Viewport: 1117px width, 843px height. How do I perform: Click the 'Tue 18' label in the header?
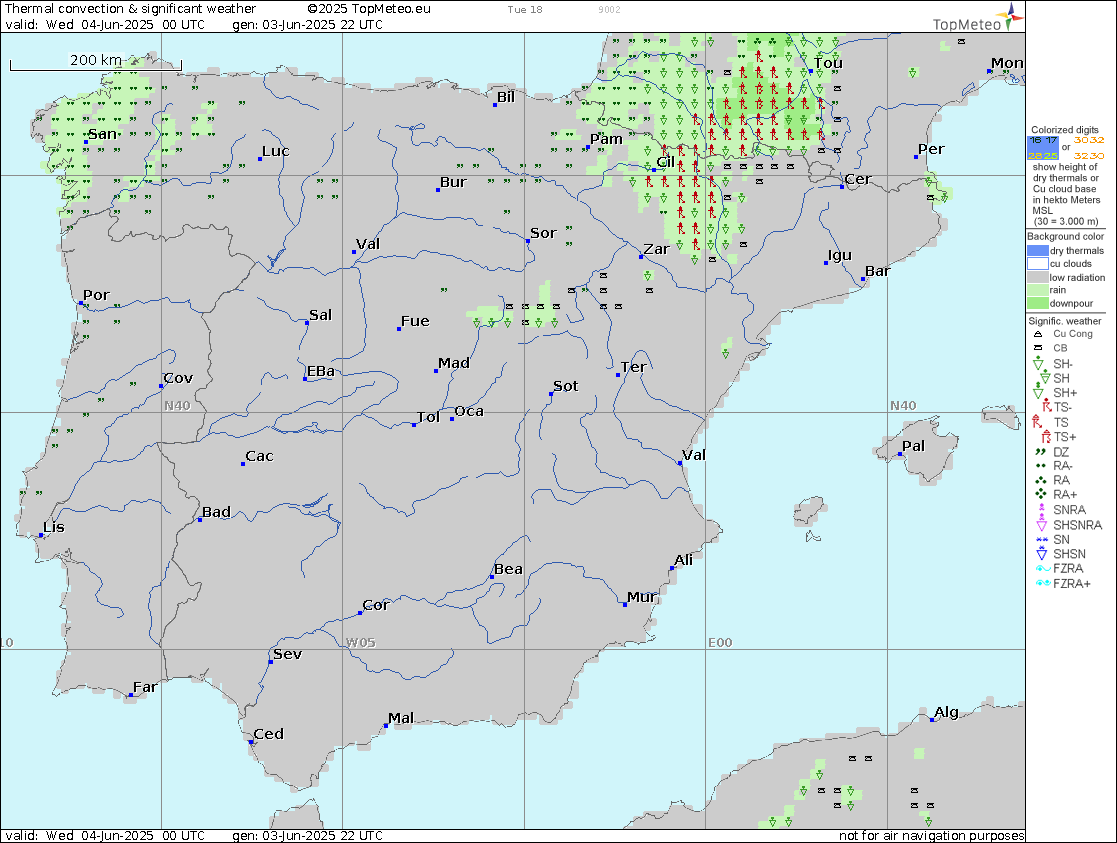(x=525, y=10)
